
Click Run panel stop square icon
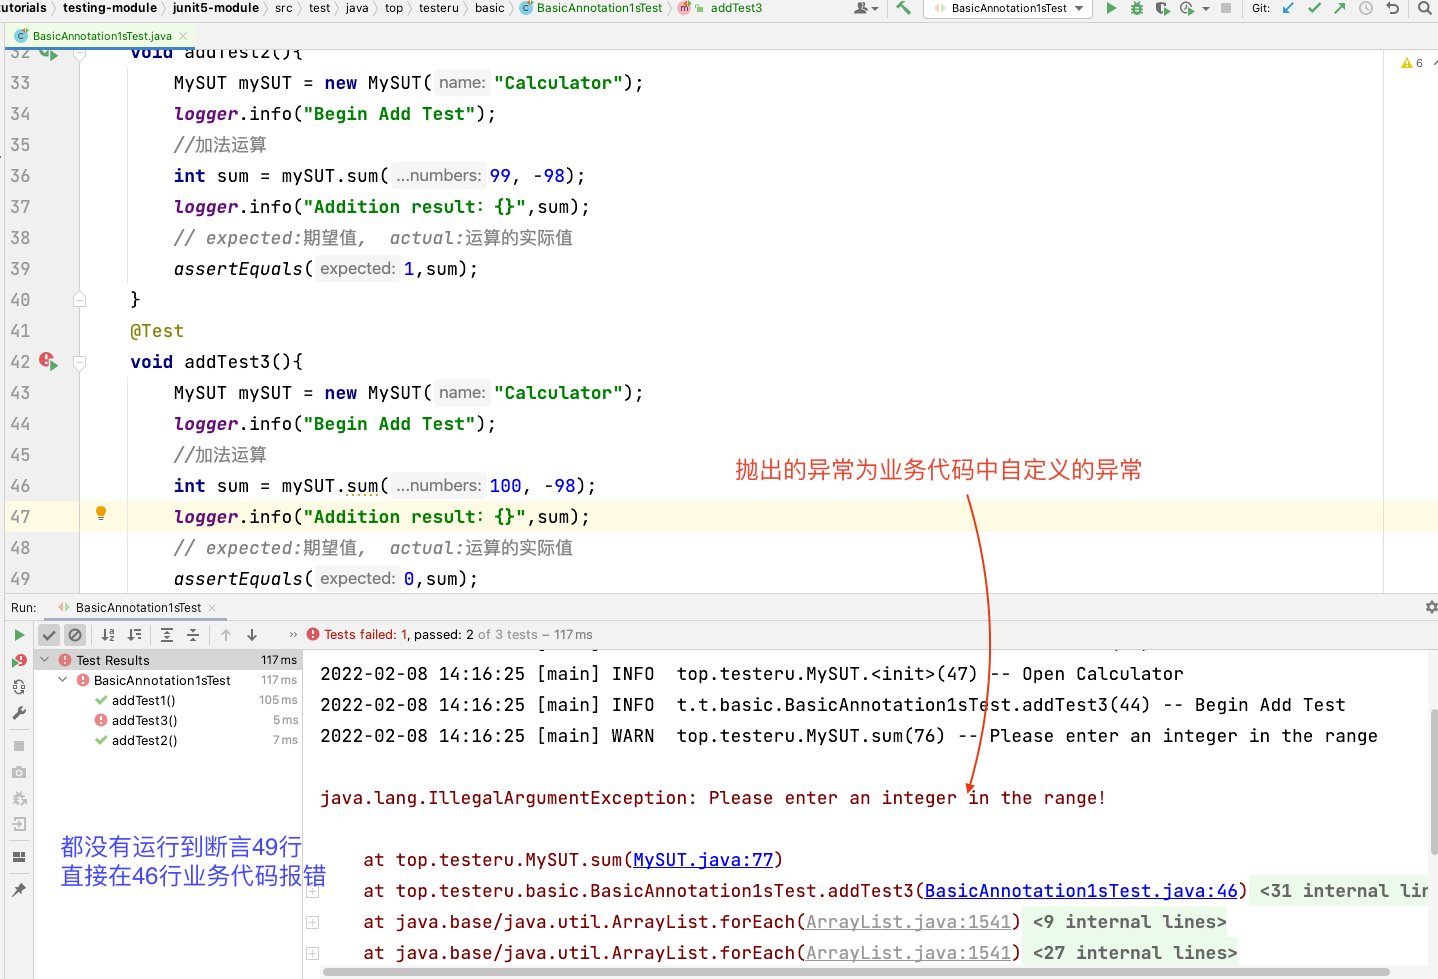click(x=19, y=746)
